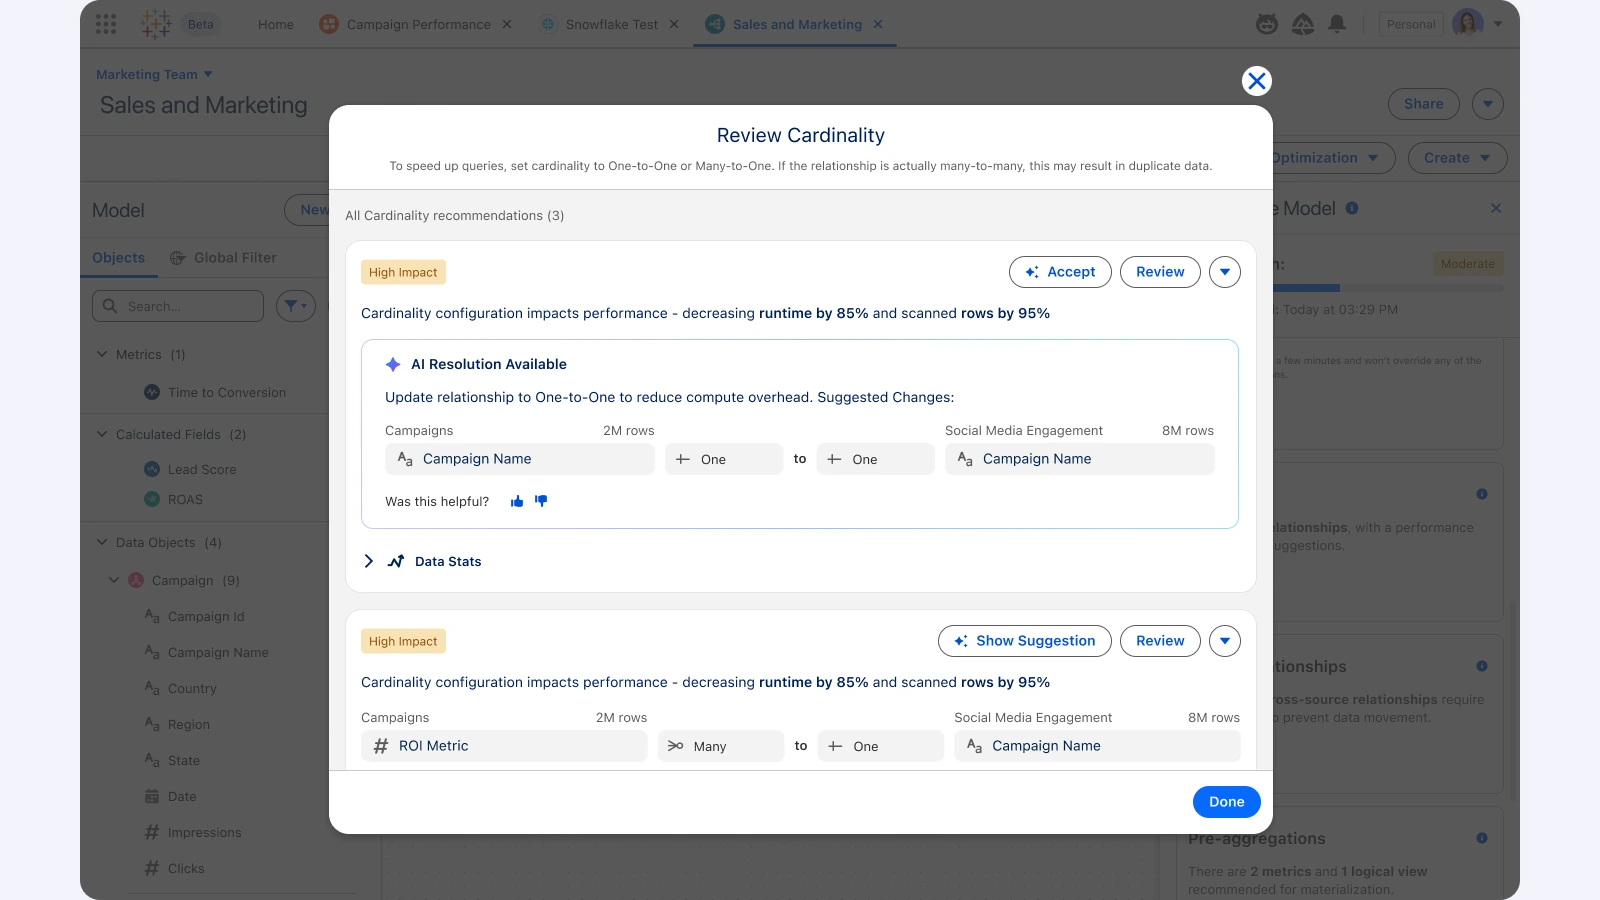Click Review on the first recommendation

click(1160, 272)
